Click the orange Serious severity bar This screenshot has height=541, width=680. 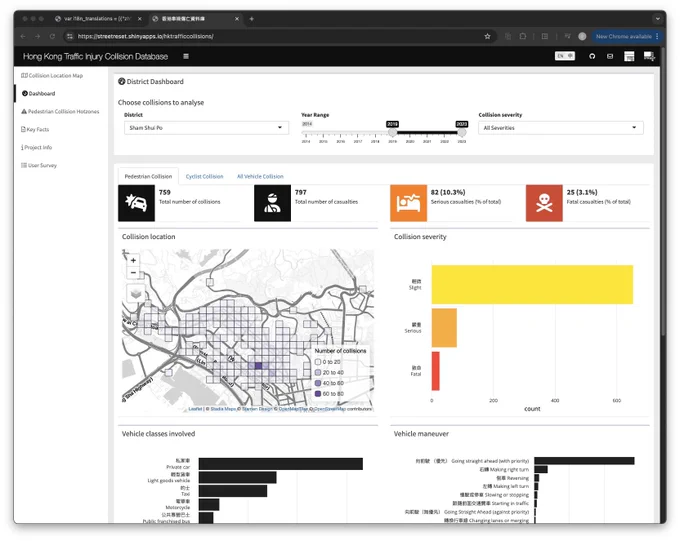444,328
